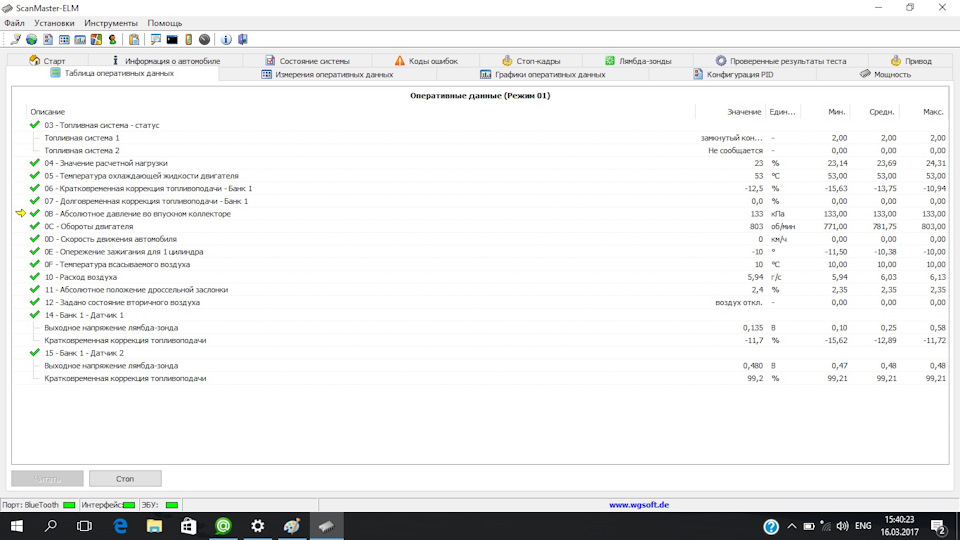Screen dimensions: 960x540
Task: Switch to Конфигурация PID tab
Action: tap(733, 74)
